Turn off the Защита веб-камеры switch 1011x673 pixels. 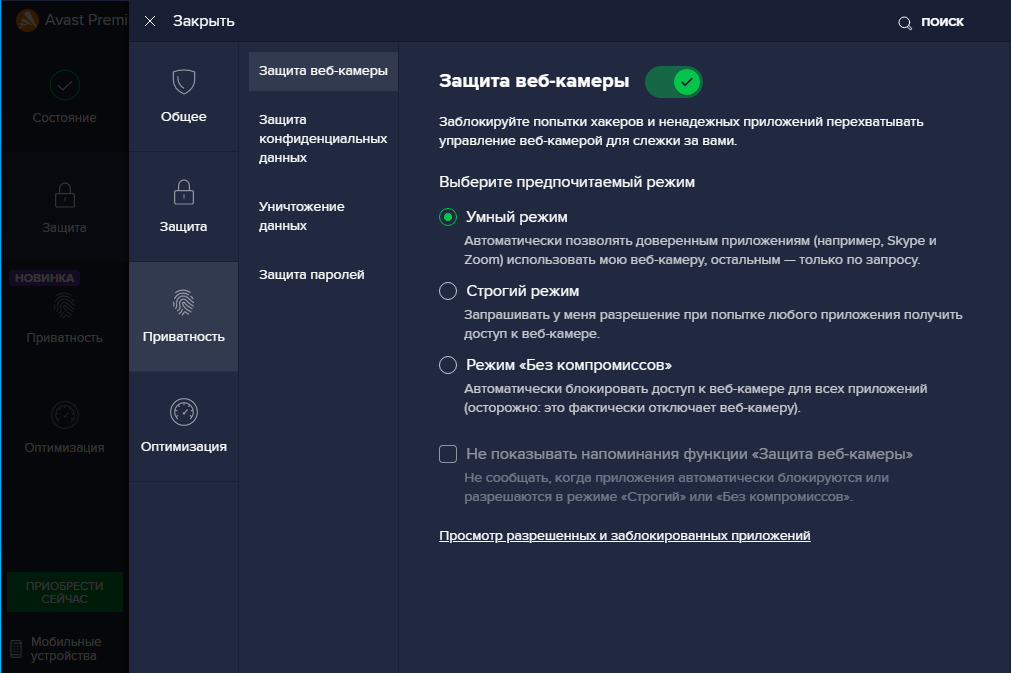coord(674,82)
